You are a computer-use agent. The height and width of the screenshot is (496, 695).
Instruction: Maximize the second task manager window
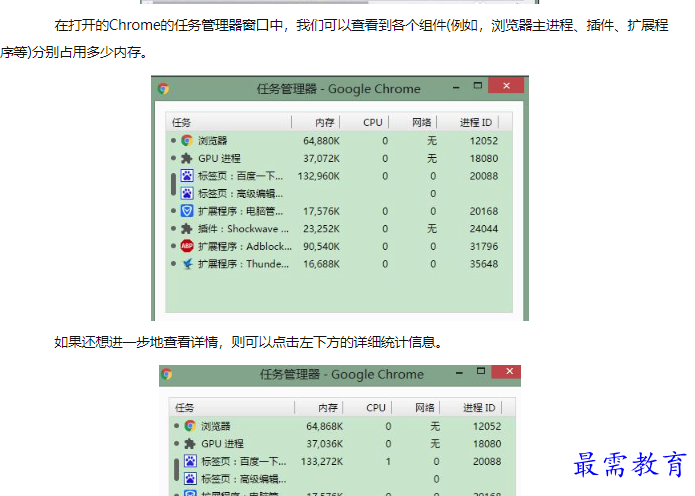480,371
